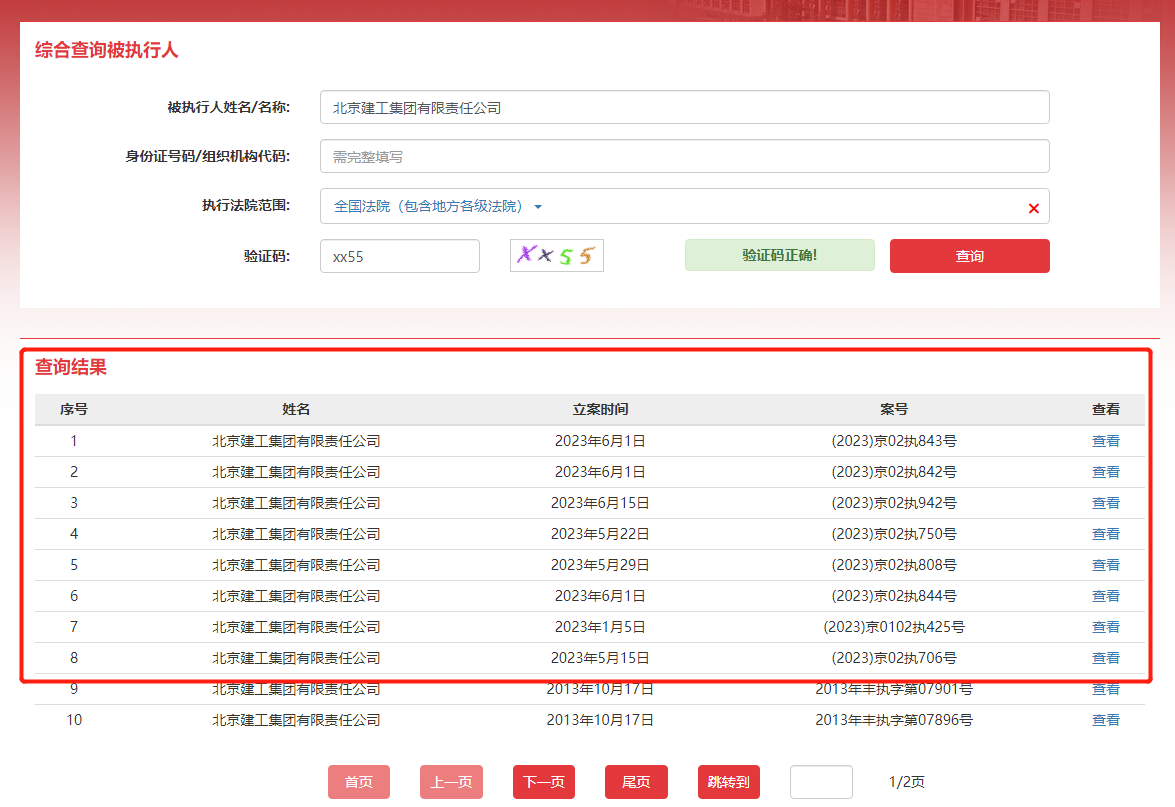Click case number (2023)京0102执425号
1175x807 pixels.
coord(894,626)
